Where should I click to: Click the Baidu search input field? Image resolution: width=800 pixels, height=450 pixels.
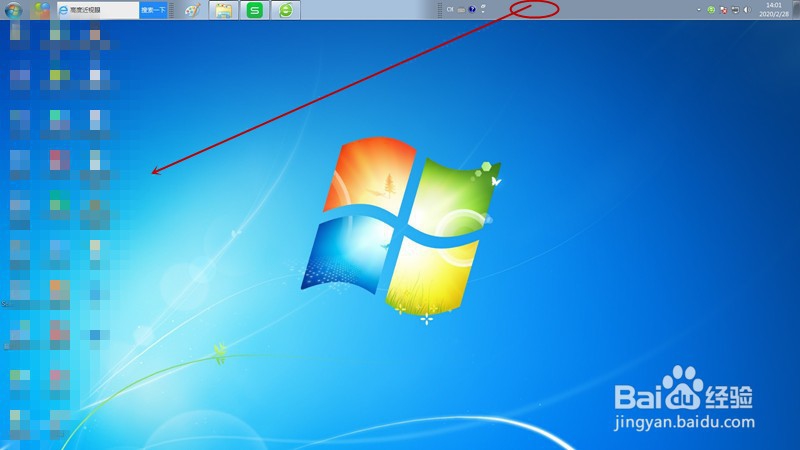click(x=98, y=10)
